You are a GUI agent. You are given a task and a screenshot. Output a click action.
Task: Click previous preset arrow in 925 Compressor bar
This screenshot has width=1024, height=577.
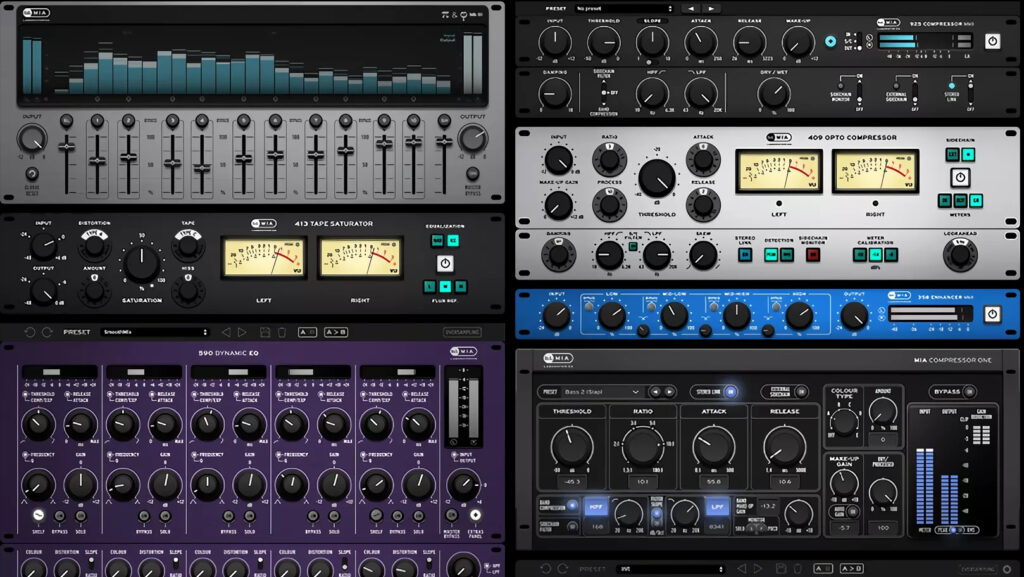click(692, 8)
